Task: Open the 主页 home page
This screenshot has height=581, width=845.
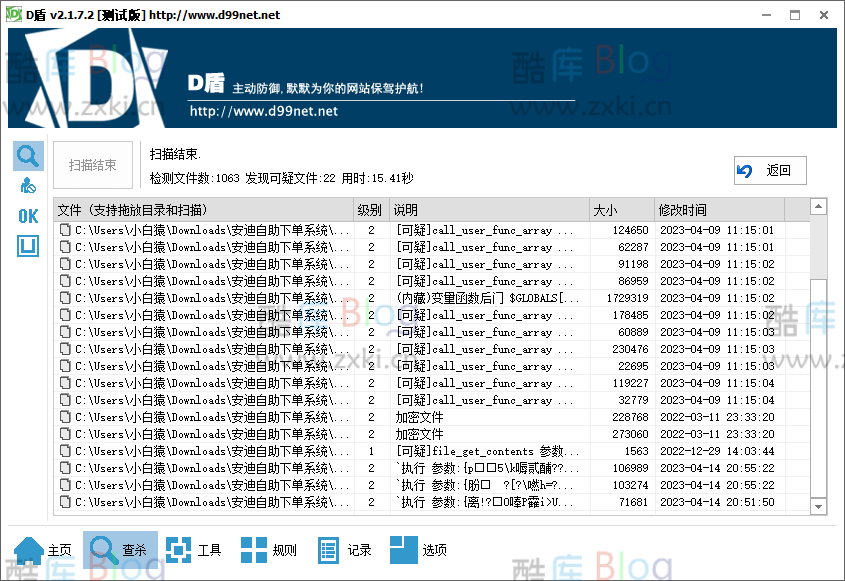Action: (44, 550)
